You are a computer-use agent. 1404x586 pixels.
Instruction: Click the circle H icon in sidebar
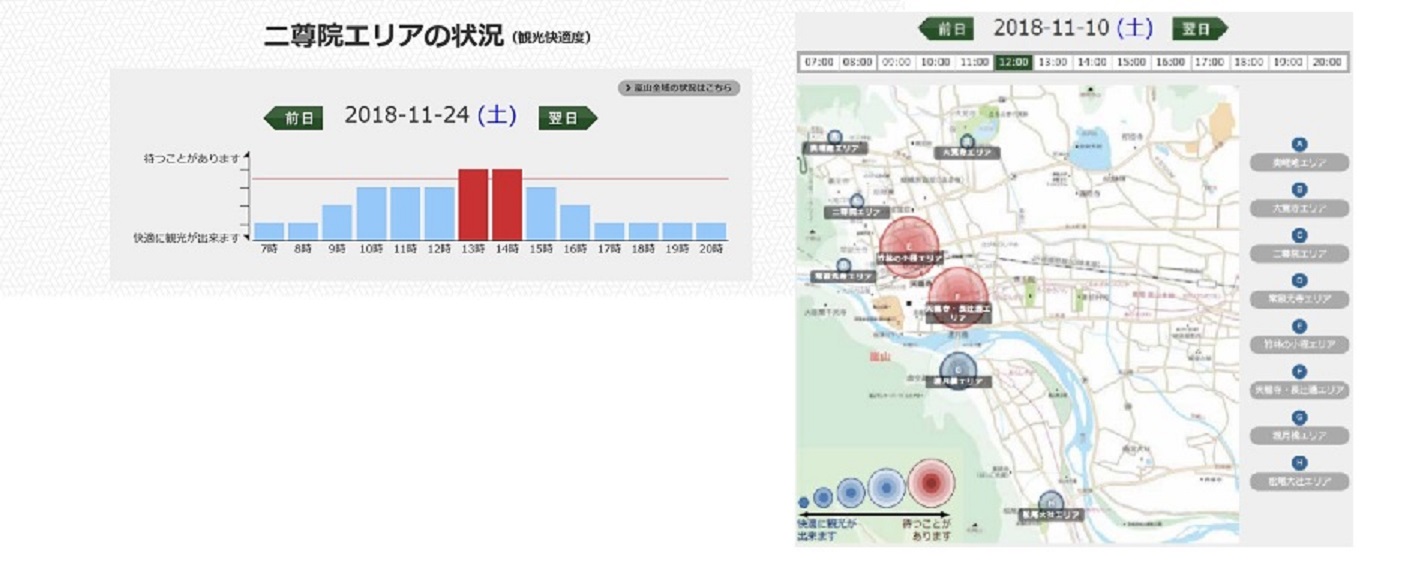tap(1299, 462)
